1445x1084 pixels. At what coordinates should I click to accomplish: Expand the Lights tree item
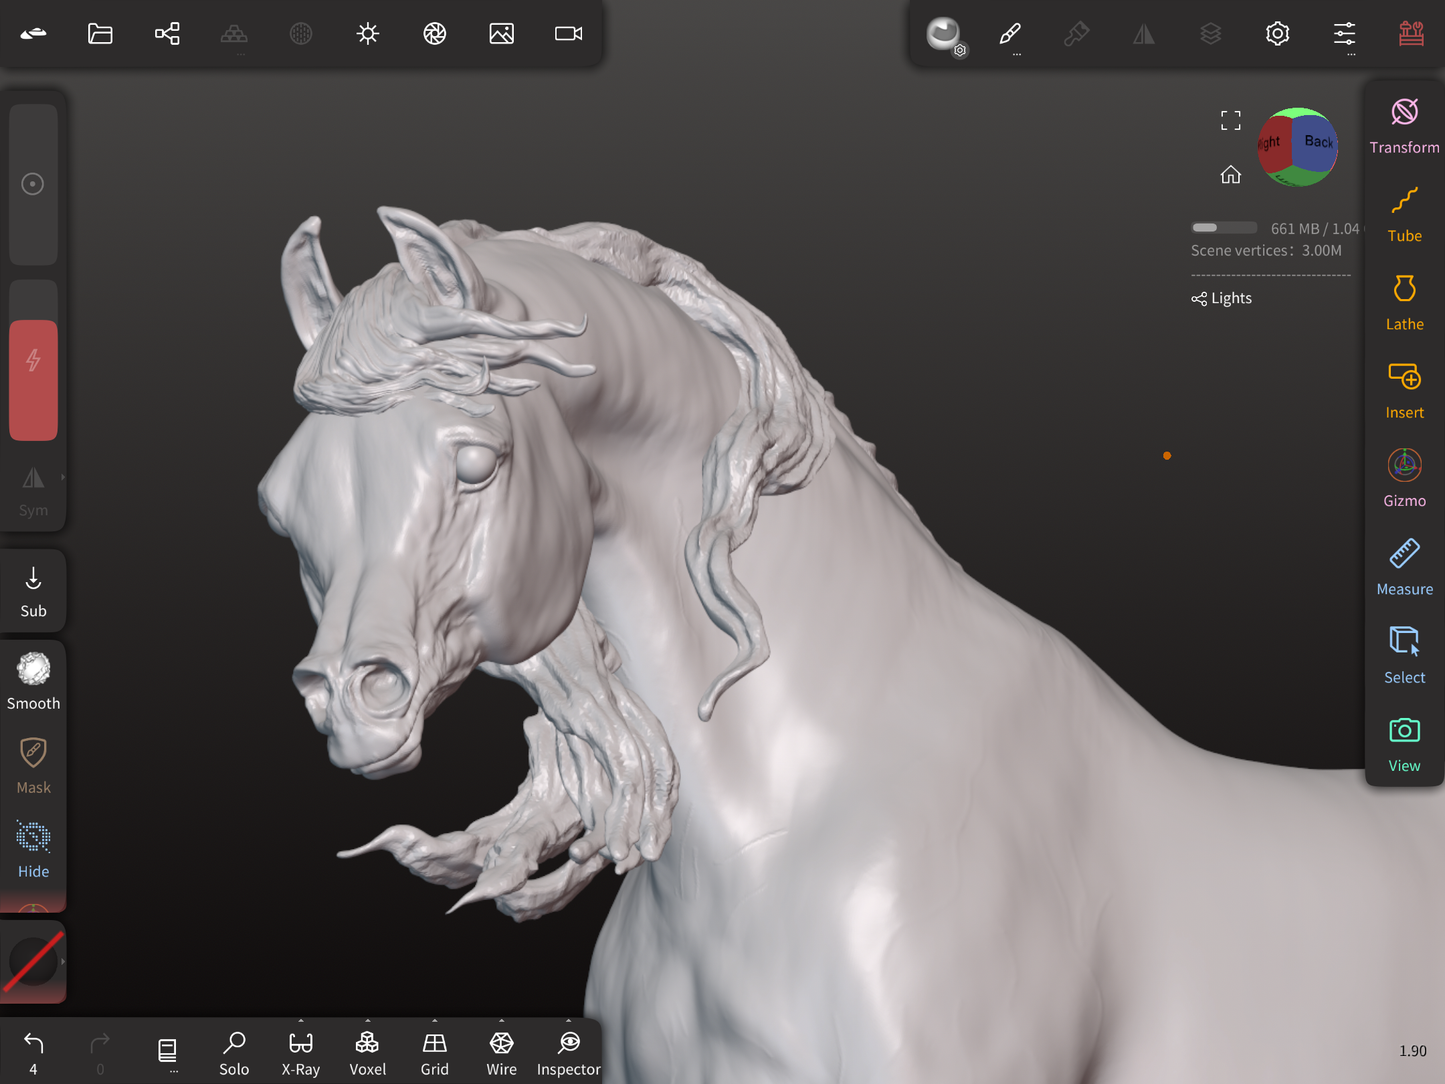(1221, 298)
